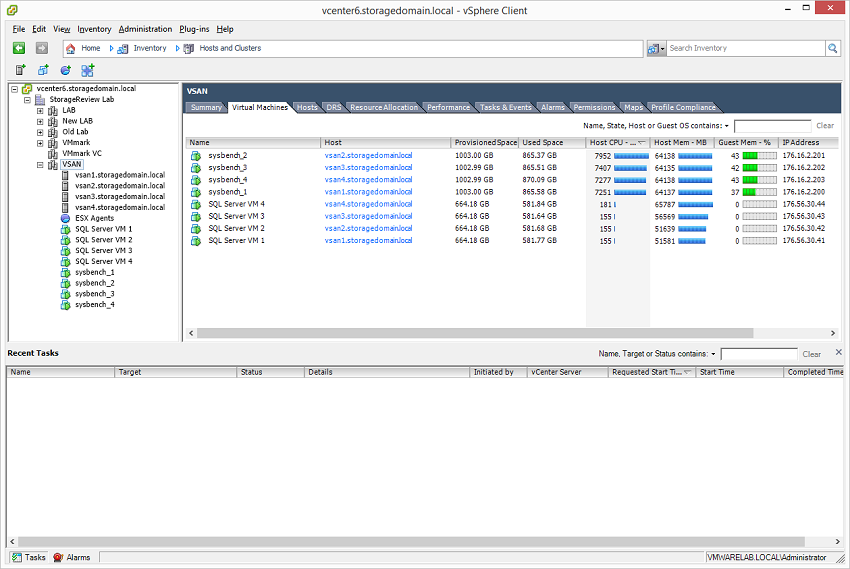Screen dimensions: 850x569
Task: Collapse the StorageReview Lab datacenter node
Action: 27,100
